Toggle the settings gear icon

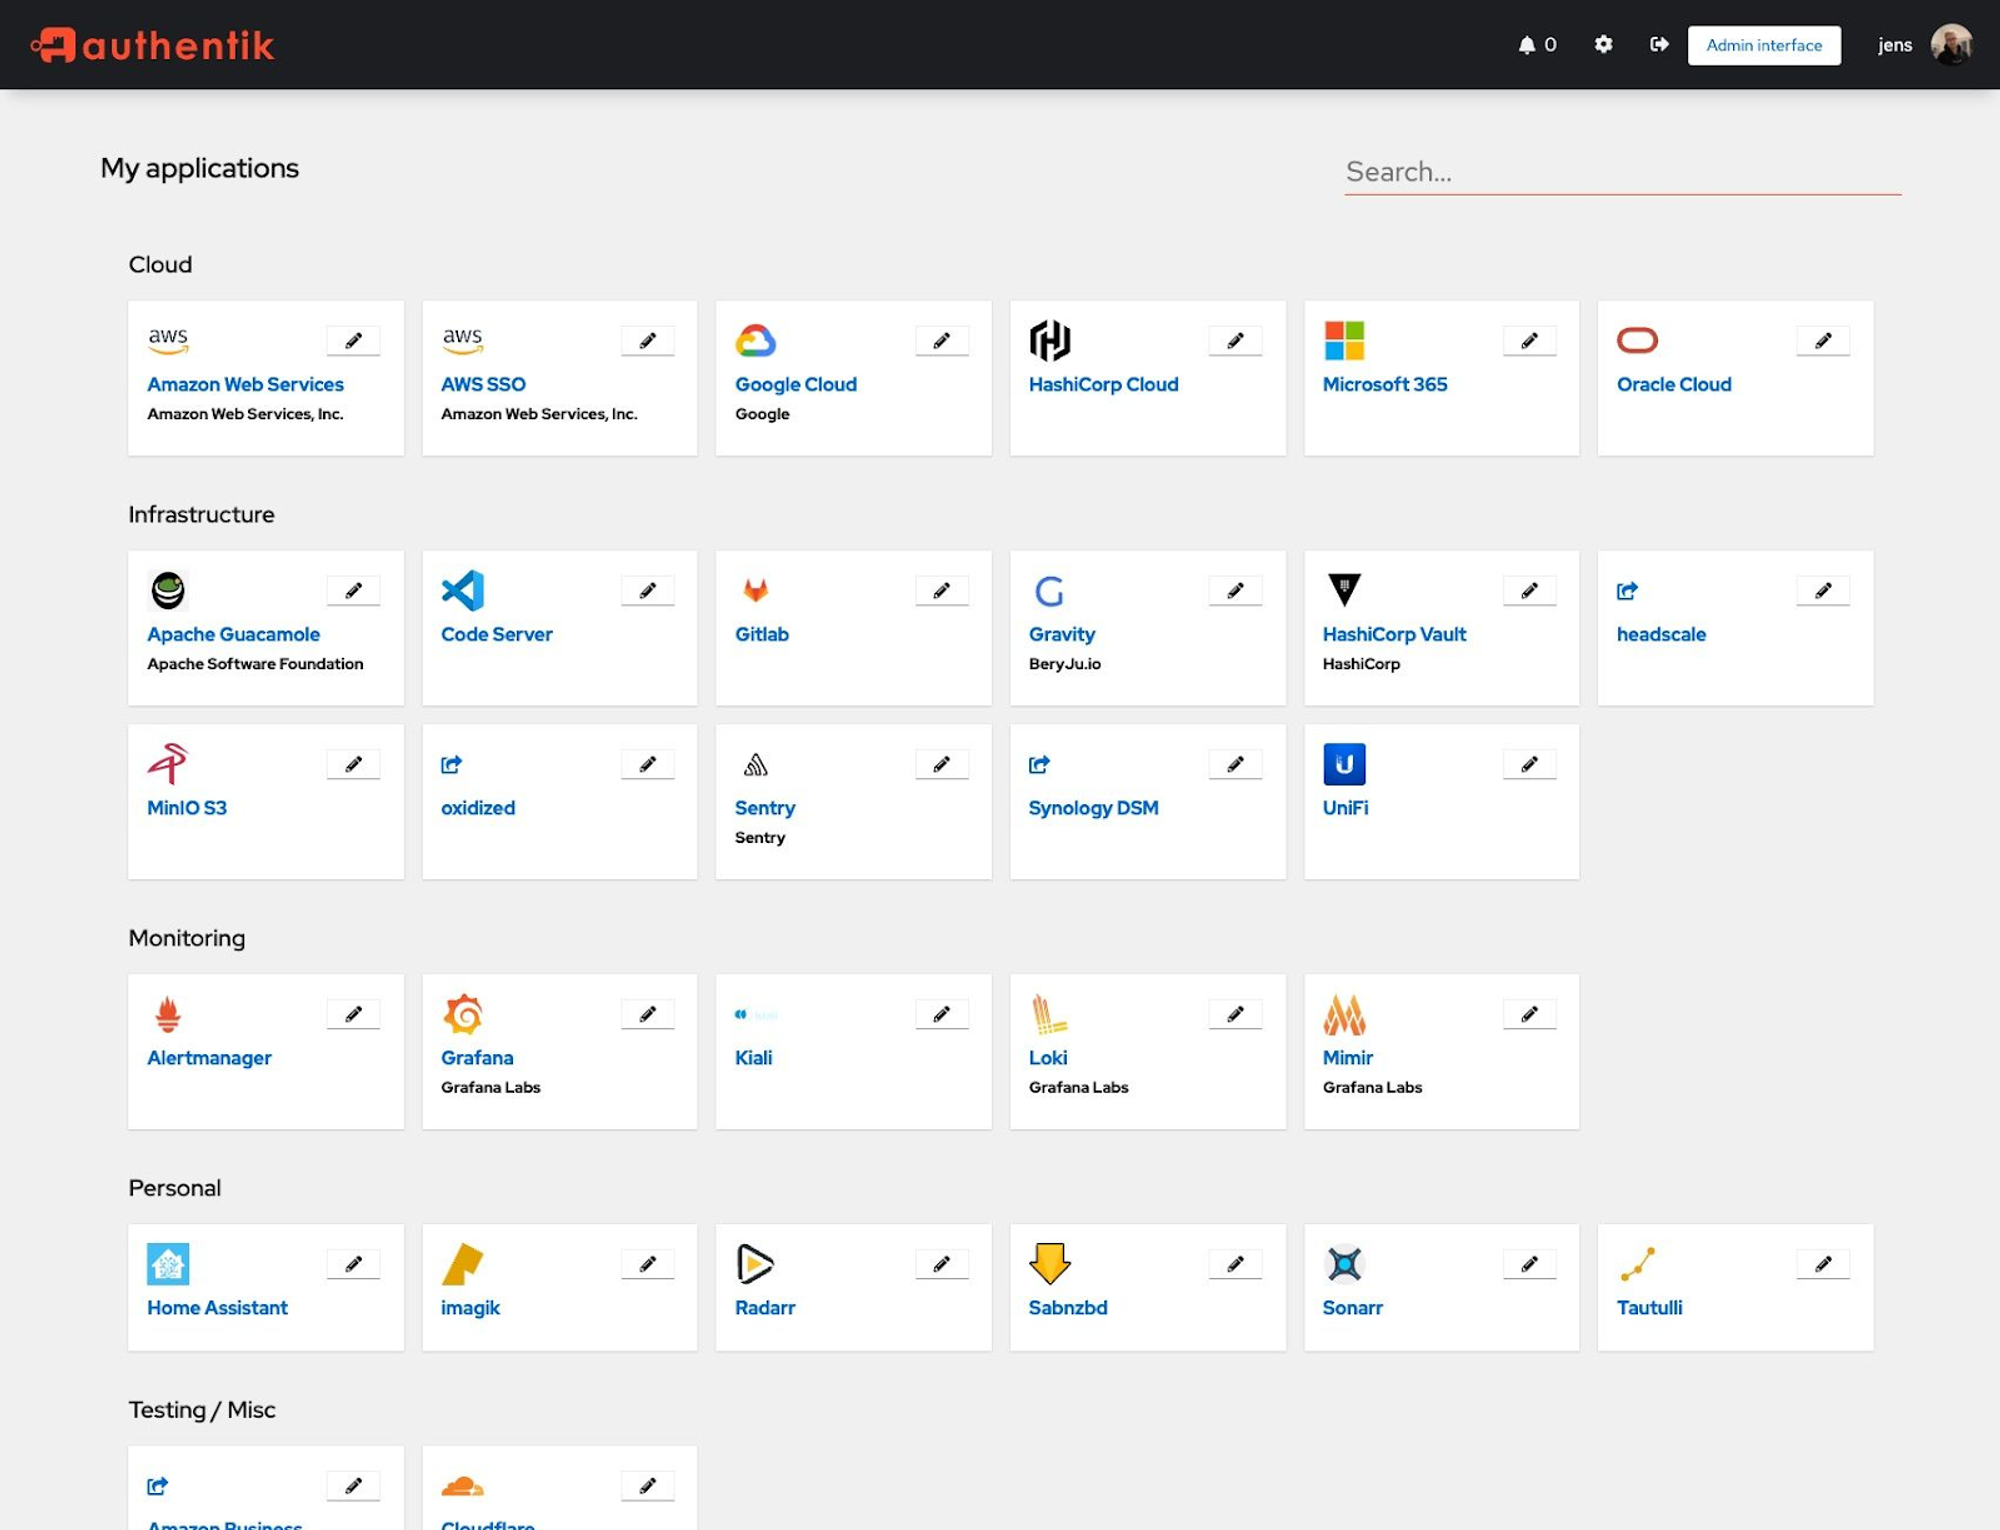(x=1605, y=43)
